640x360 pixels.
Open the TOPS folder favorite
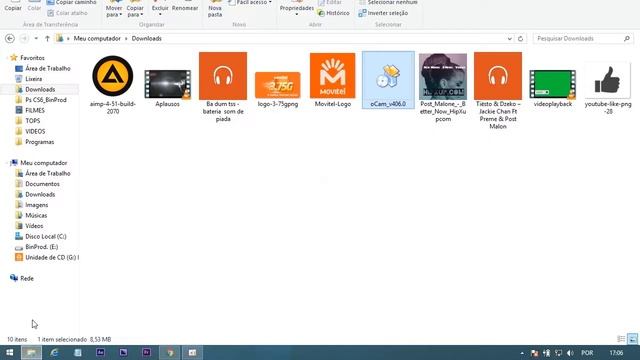click(28, 121)
